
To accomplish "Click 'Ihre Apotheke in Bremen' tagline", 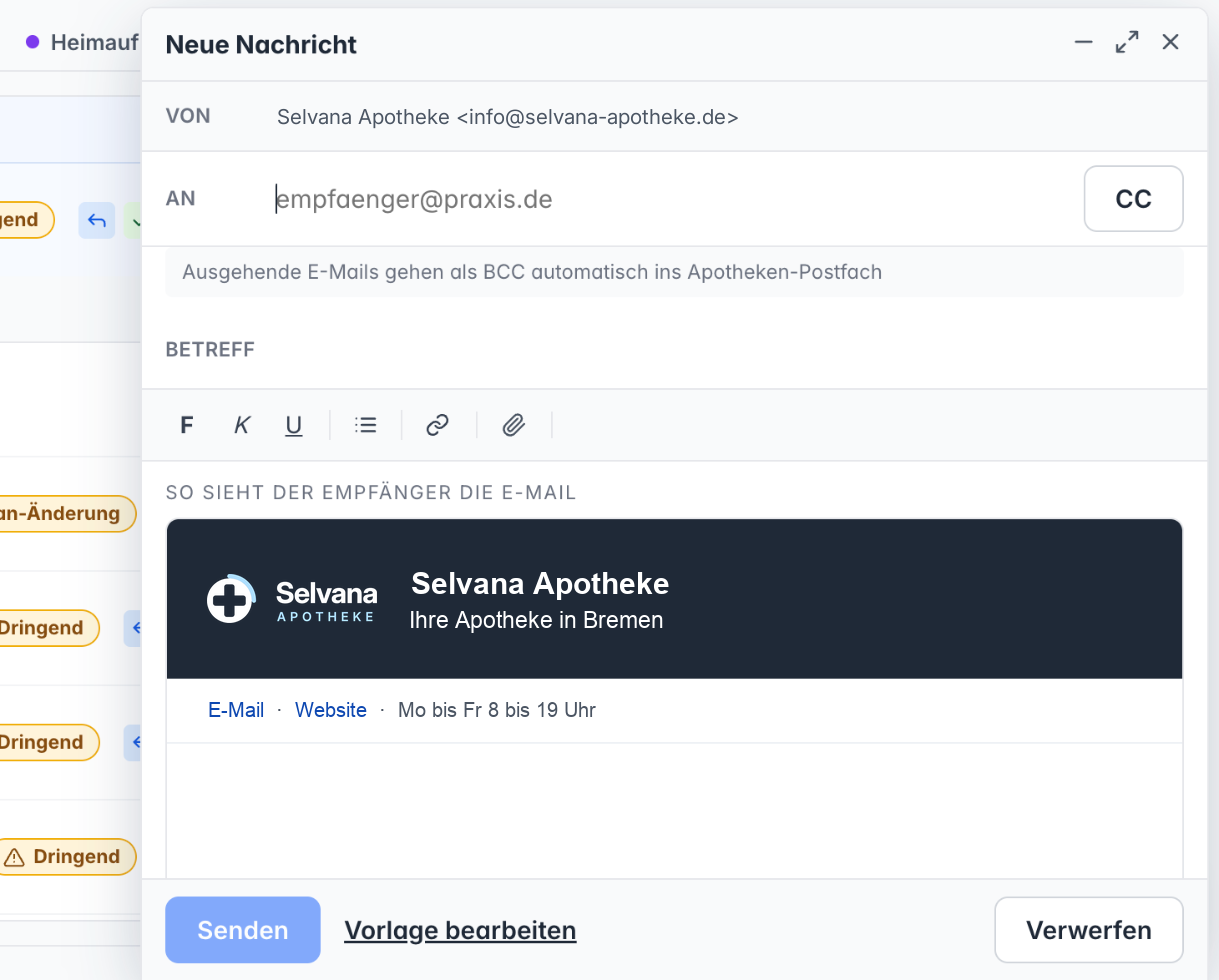I will (x=536, y=620).
